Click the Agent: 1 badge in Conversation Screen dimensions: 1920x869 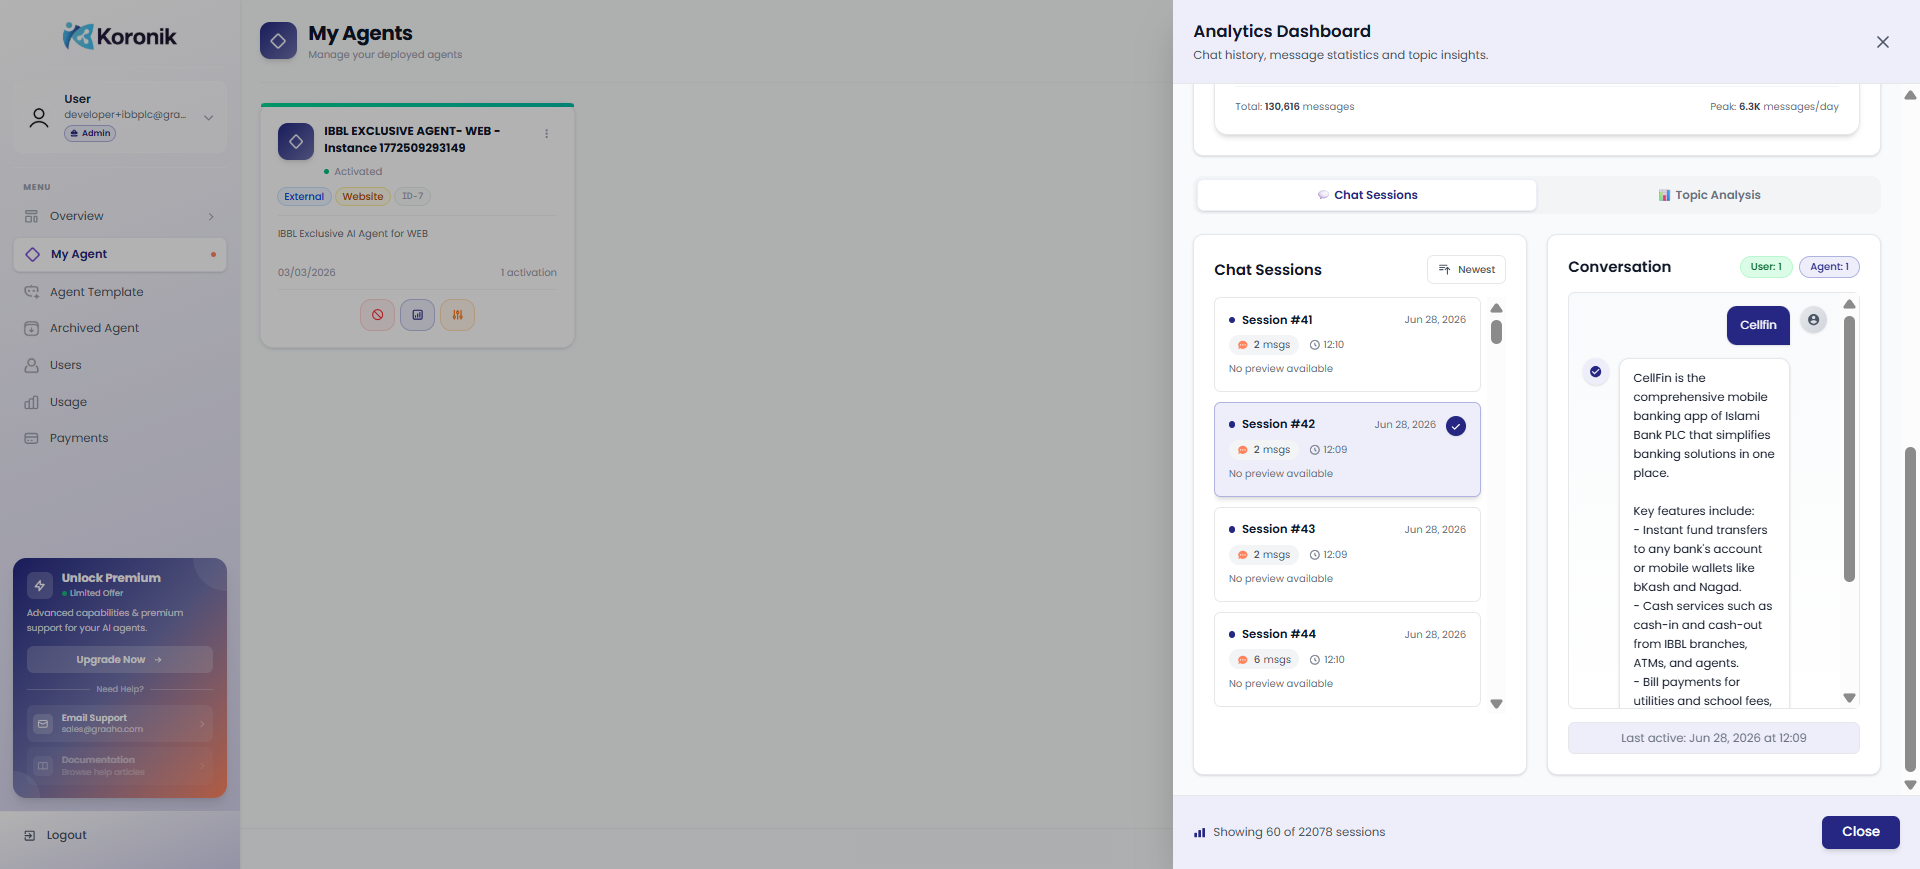[x=1829, y=267]
